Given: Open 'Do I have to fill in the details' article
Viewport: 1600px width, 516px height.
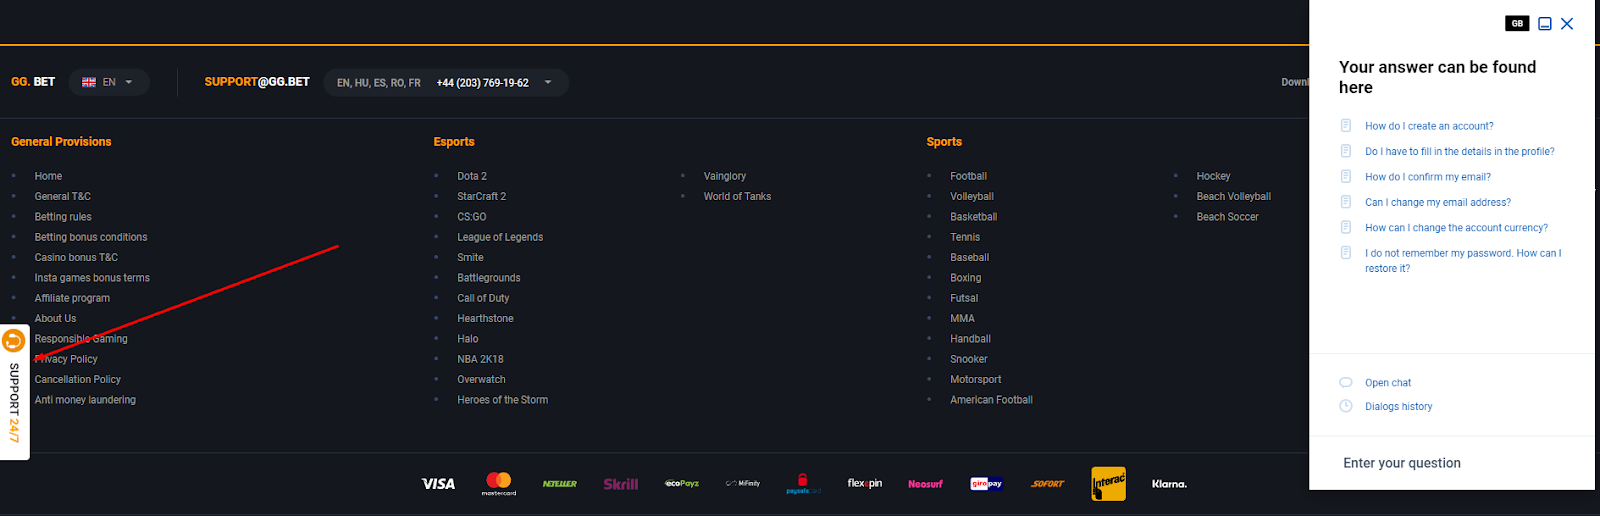Looking at the screenshot, I should 1460,152.
